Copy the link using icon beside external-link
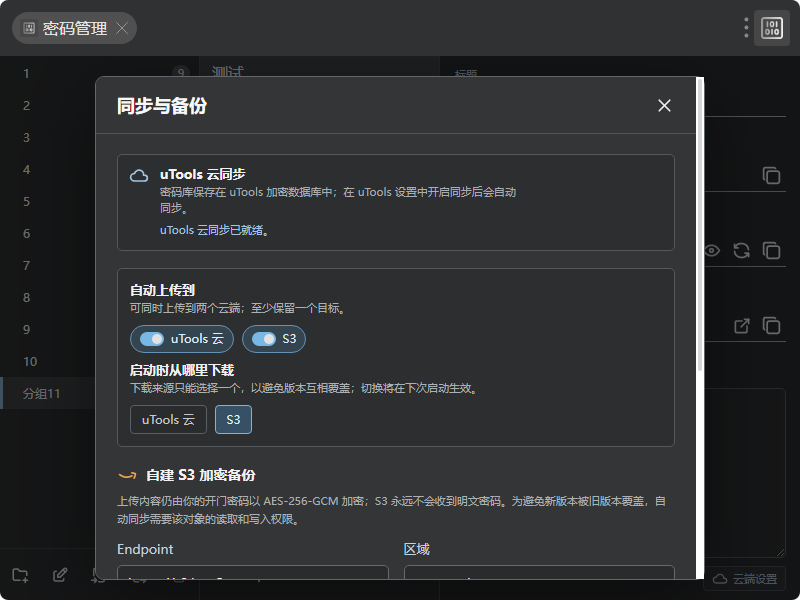Image resolution: width=800 pixels, height=600 pixels. pyautogui.click(x=771, y=326)
